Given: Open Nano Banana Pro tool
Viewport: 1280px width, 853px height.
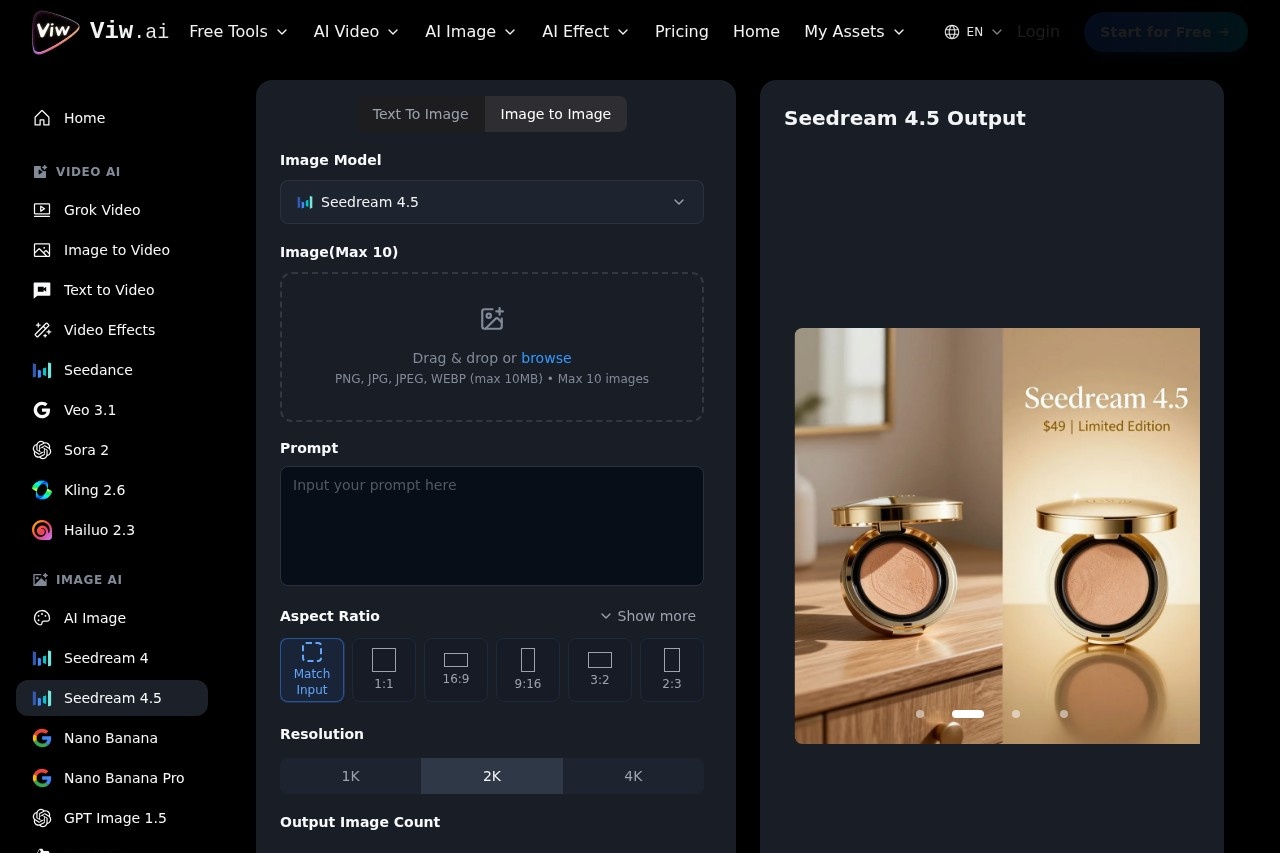Looking at the screenshot, I should 124,778.
